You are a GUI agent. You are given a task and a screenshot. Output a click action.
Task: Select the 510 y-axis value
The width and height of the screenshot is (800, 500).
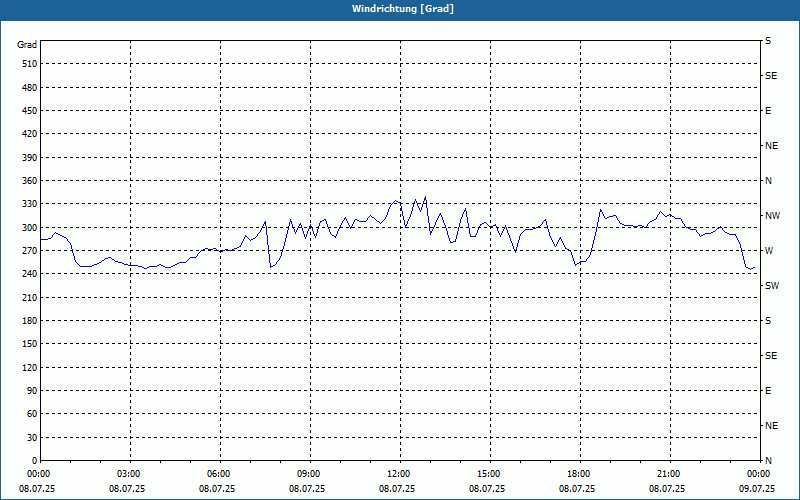tap(30, 64)
